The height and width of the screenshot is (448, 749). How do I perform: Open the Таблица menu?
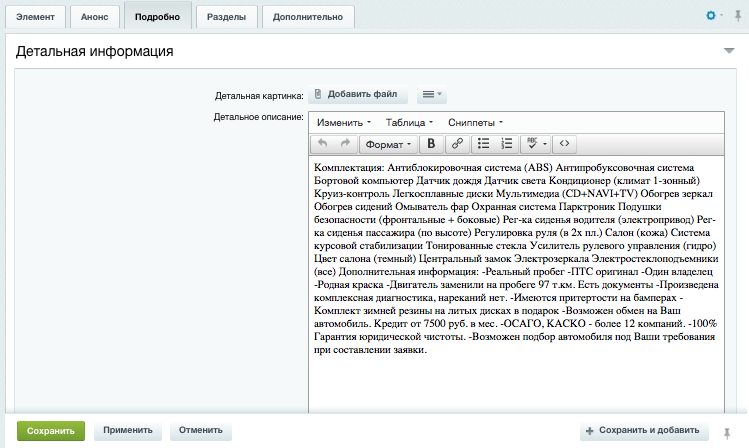409,121
